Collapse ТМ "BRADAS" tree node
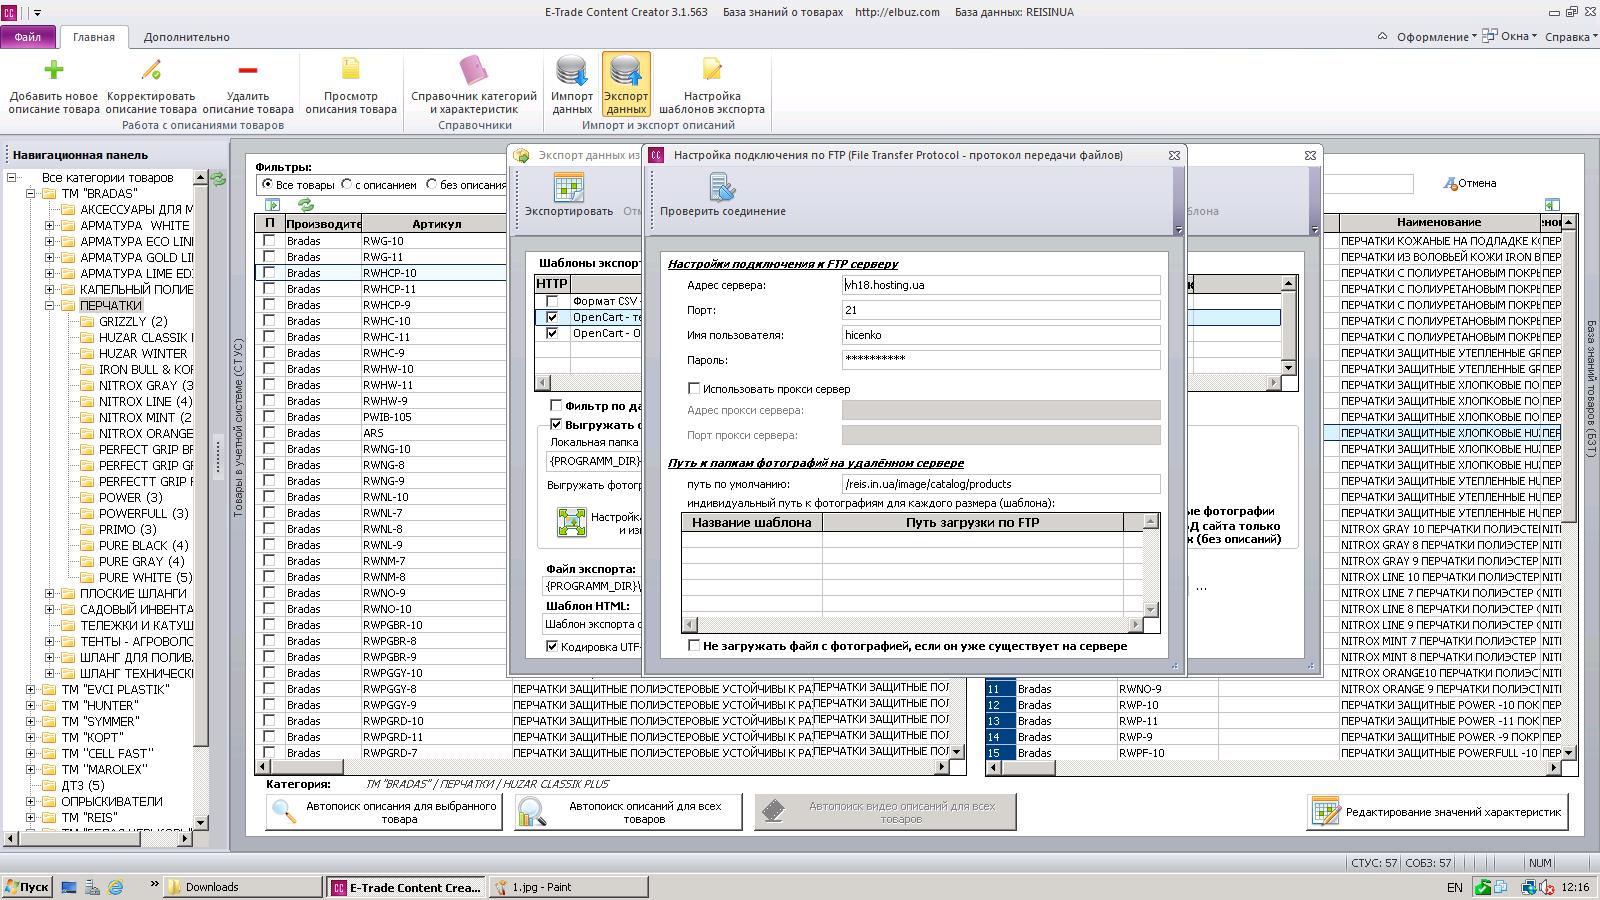Screen dimensions: 1600x900 coord(30,194)
